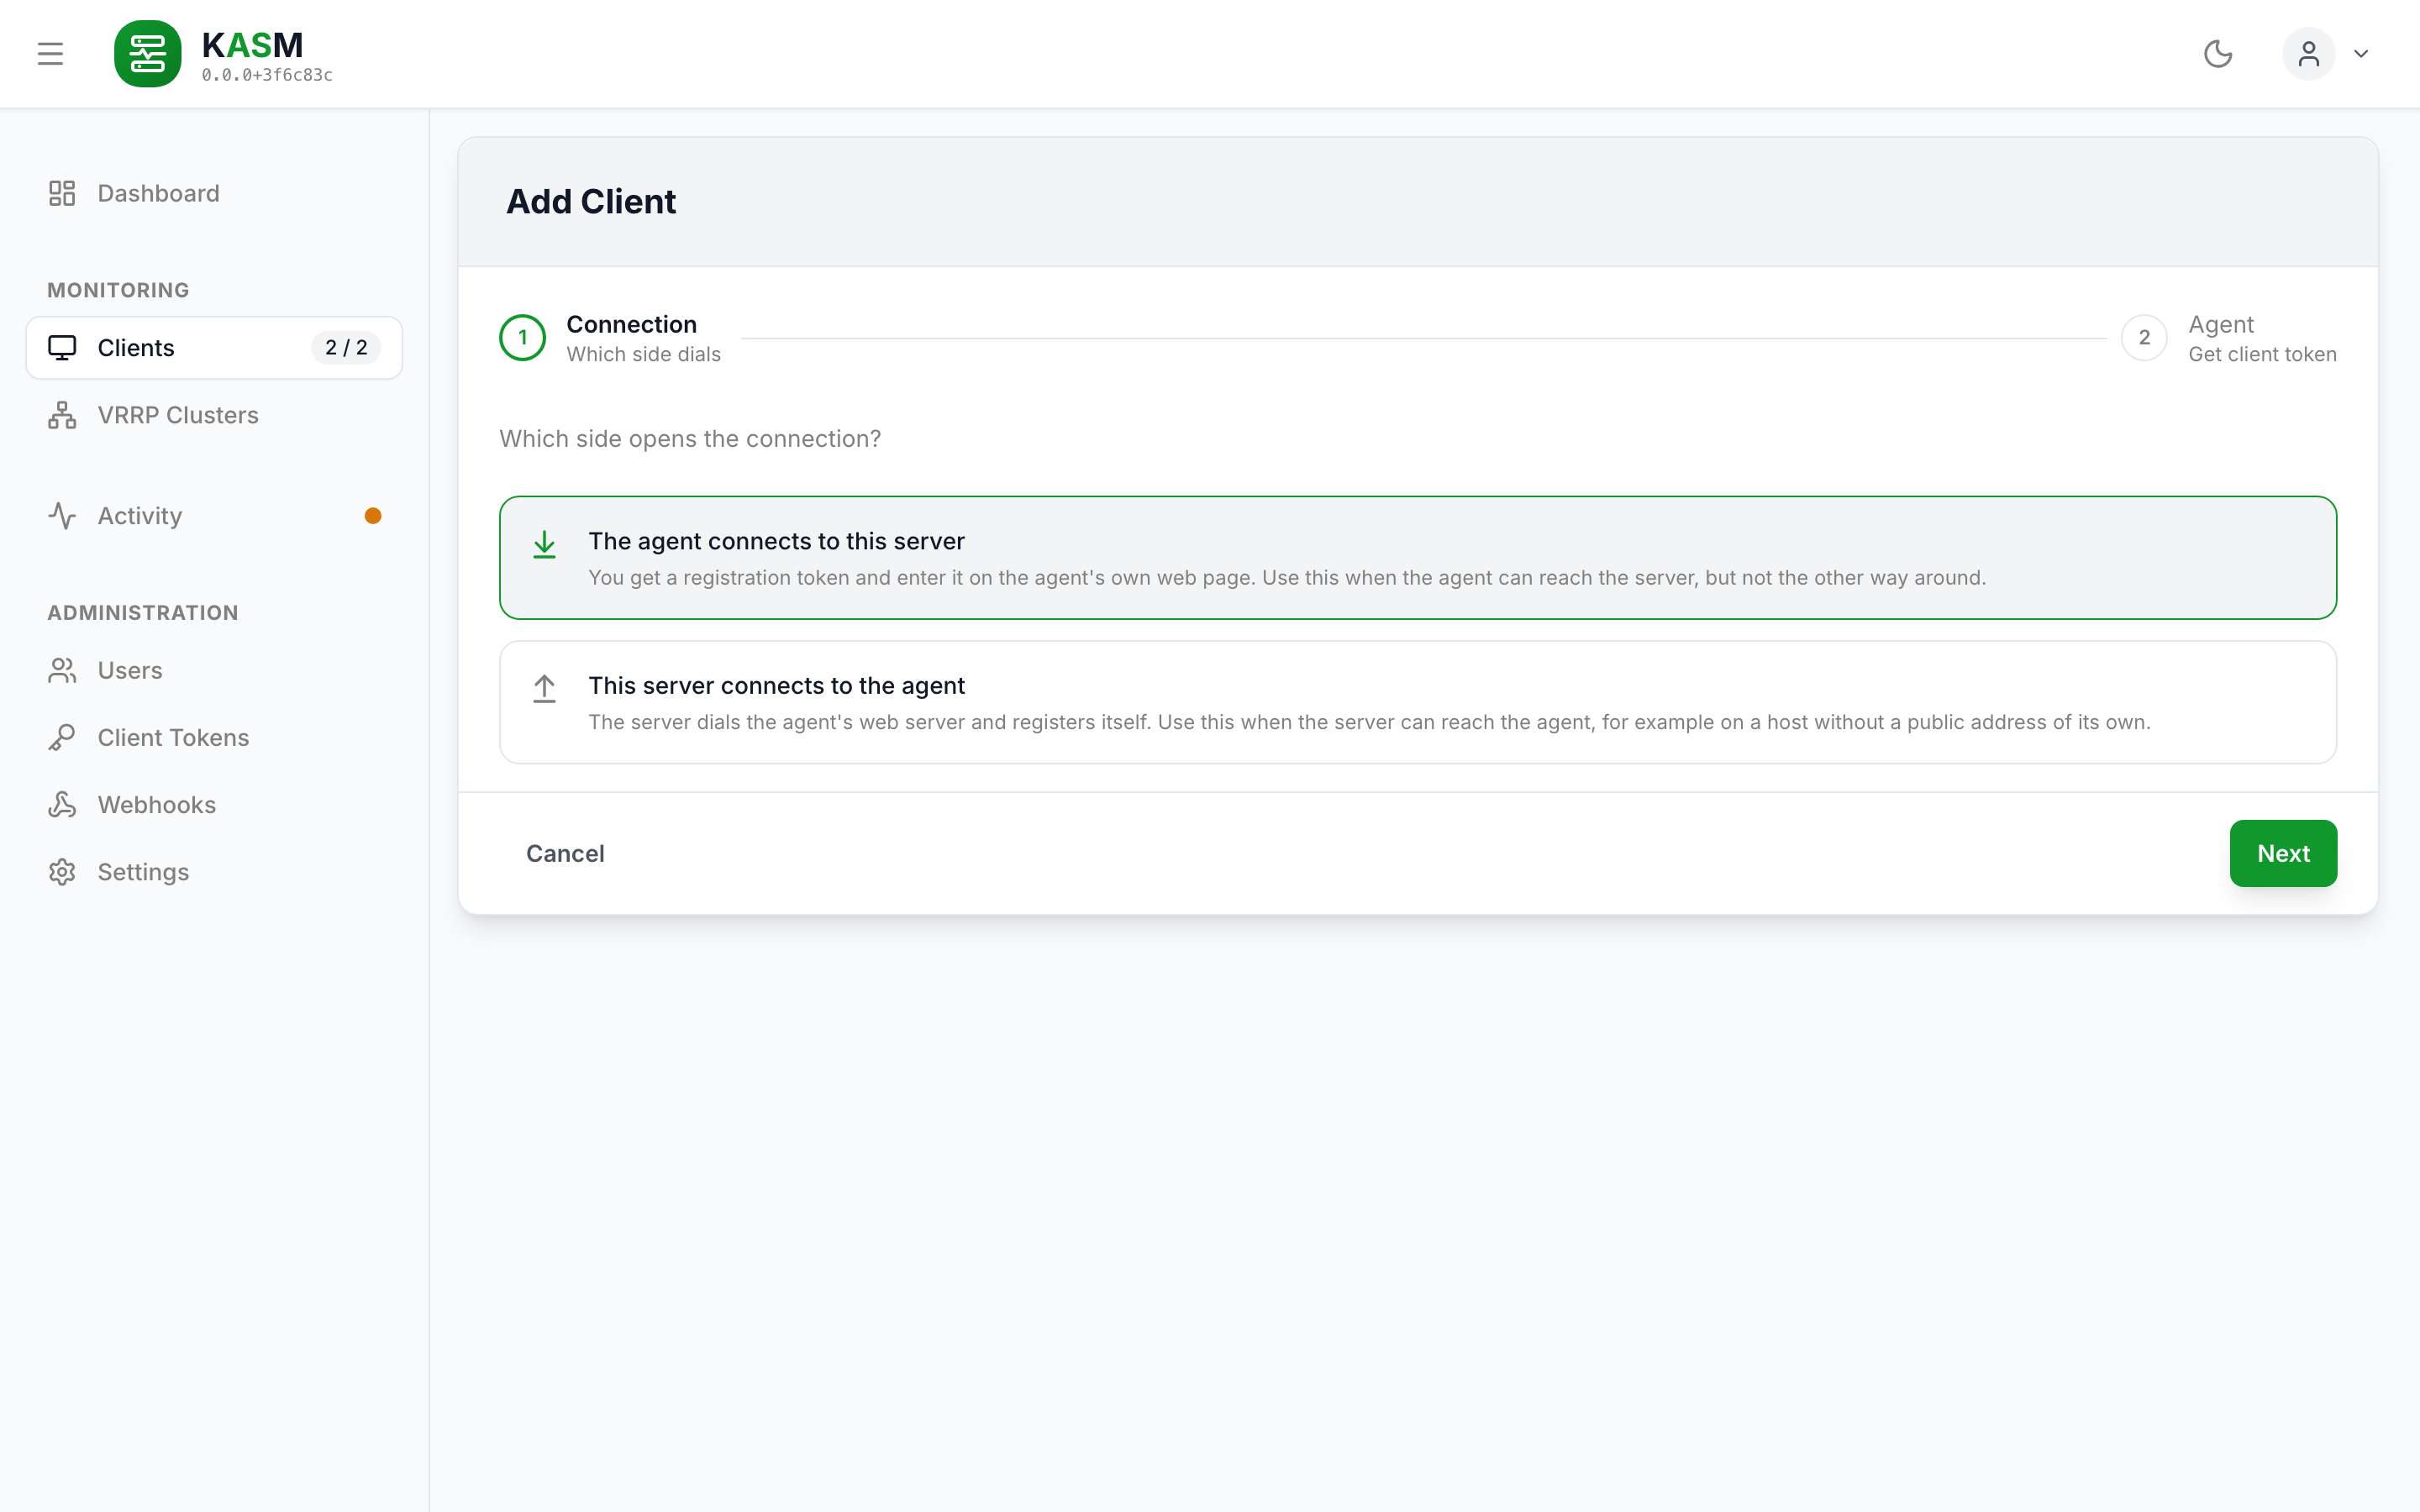Click the Dashboard grid icon
The image size is (2420, 1512).
click(62, 193)
